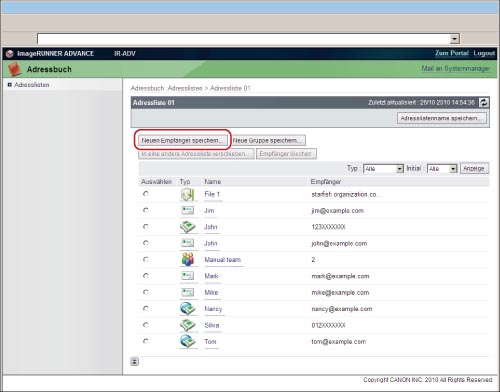The image size is (500, 392).
Task: Click the email icon in Jim's row
Action: (x=187, y=210)
